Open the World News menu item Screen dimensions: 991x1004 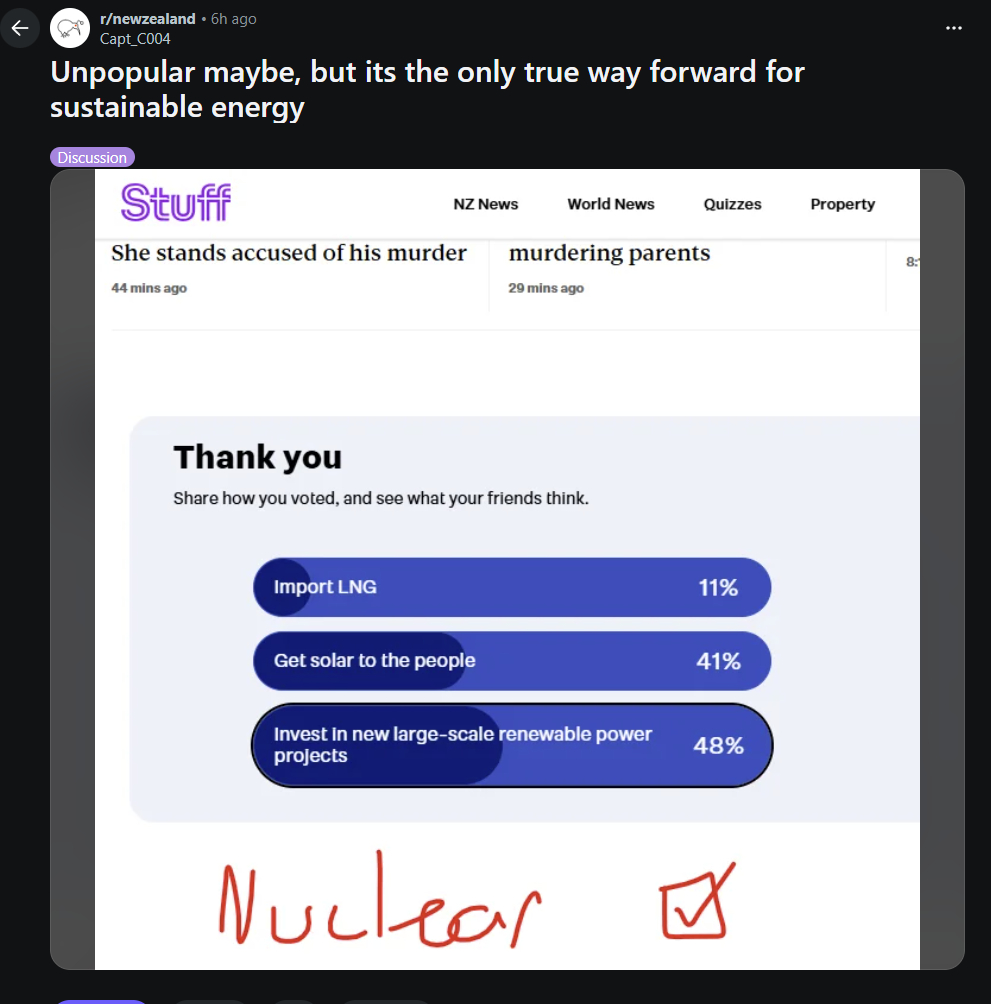[x=611, y=204]
